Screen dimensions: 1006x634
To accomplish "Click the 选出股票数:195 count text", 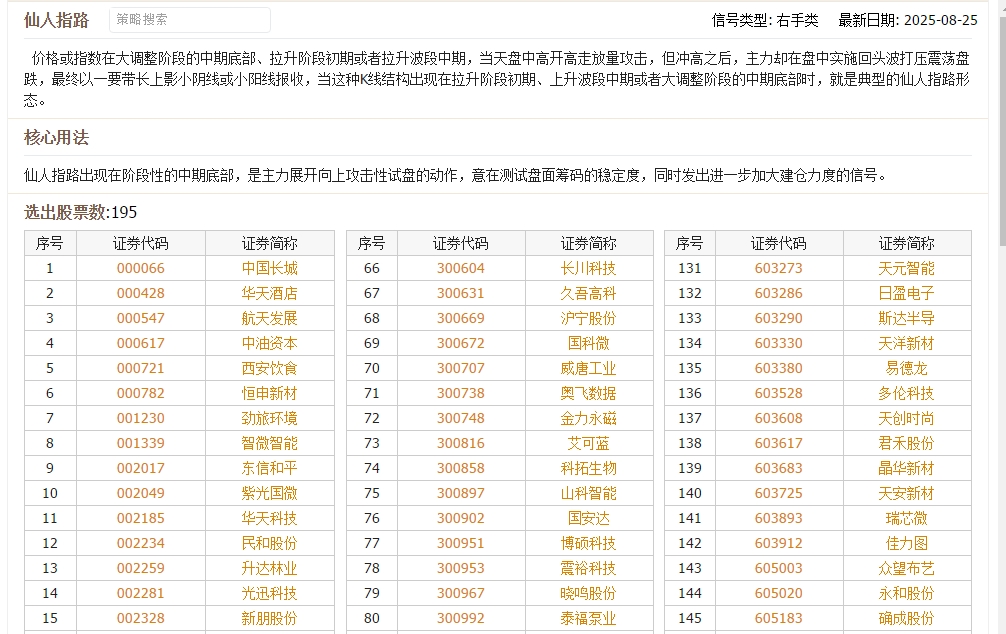I will pos(80,212).
